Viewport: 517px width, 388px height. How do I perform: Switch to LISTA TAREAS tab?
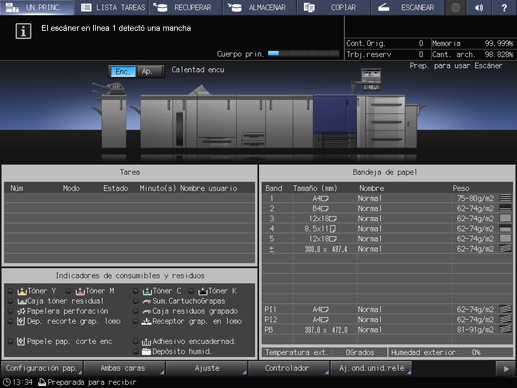point(112,7)
